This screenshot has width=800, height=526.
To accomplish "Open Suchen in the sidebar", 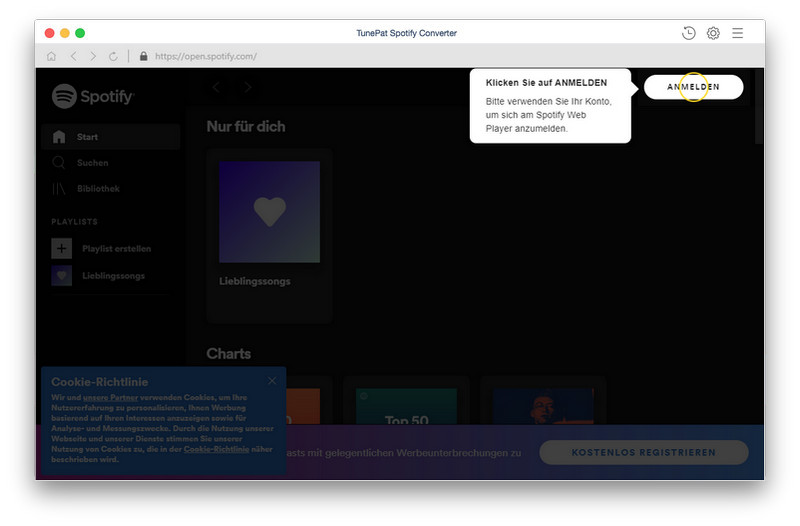I will click(x=111, y=163).
